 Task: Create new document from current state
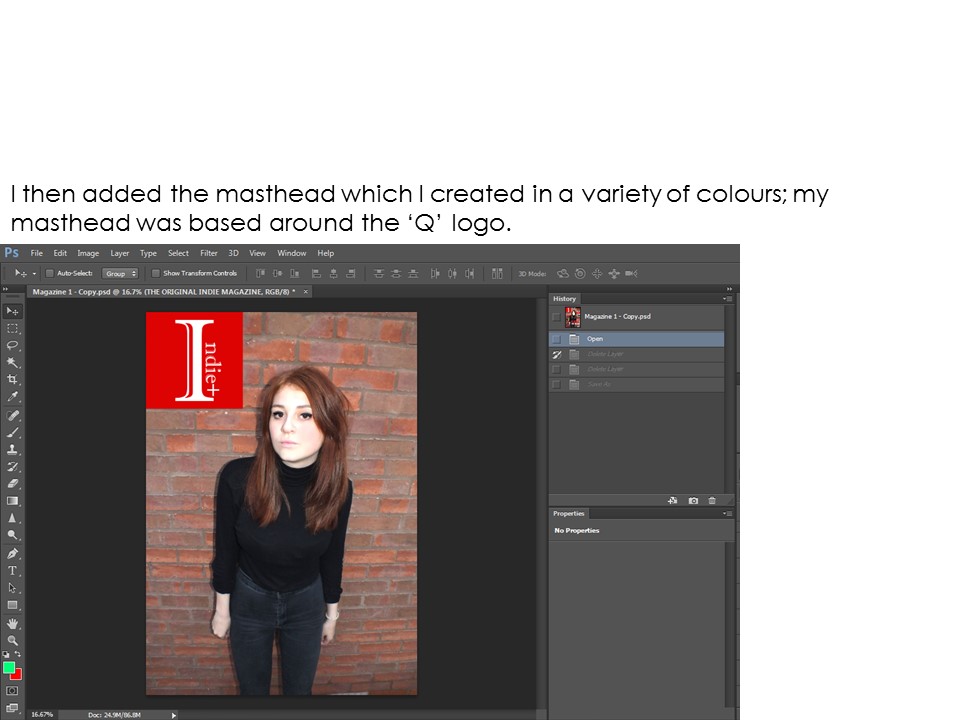pos(673,501)
